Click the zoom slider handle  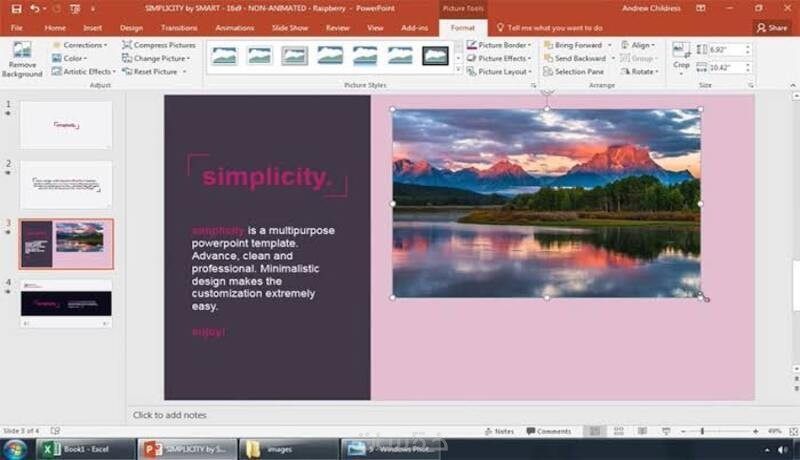tap(703, 431)
